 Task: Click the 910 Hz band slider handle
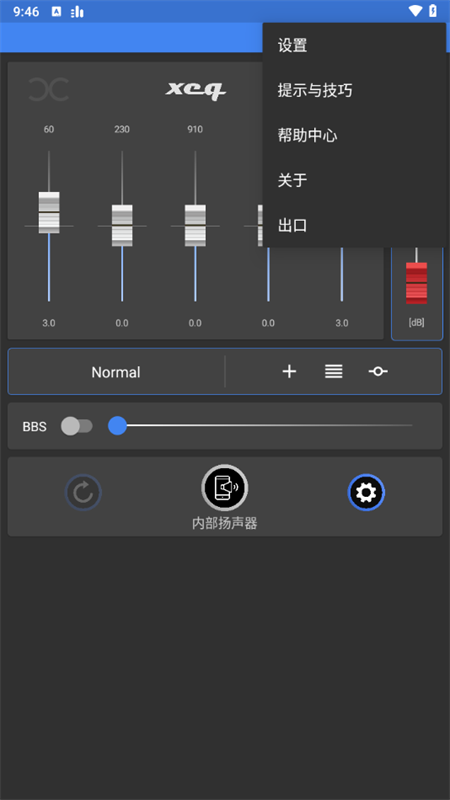click(x=195, y=226)
